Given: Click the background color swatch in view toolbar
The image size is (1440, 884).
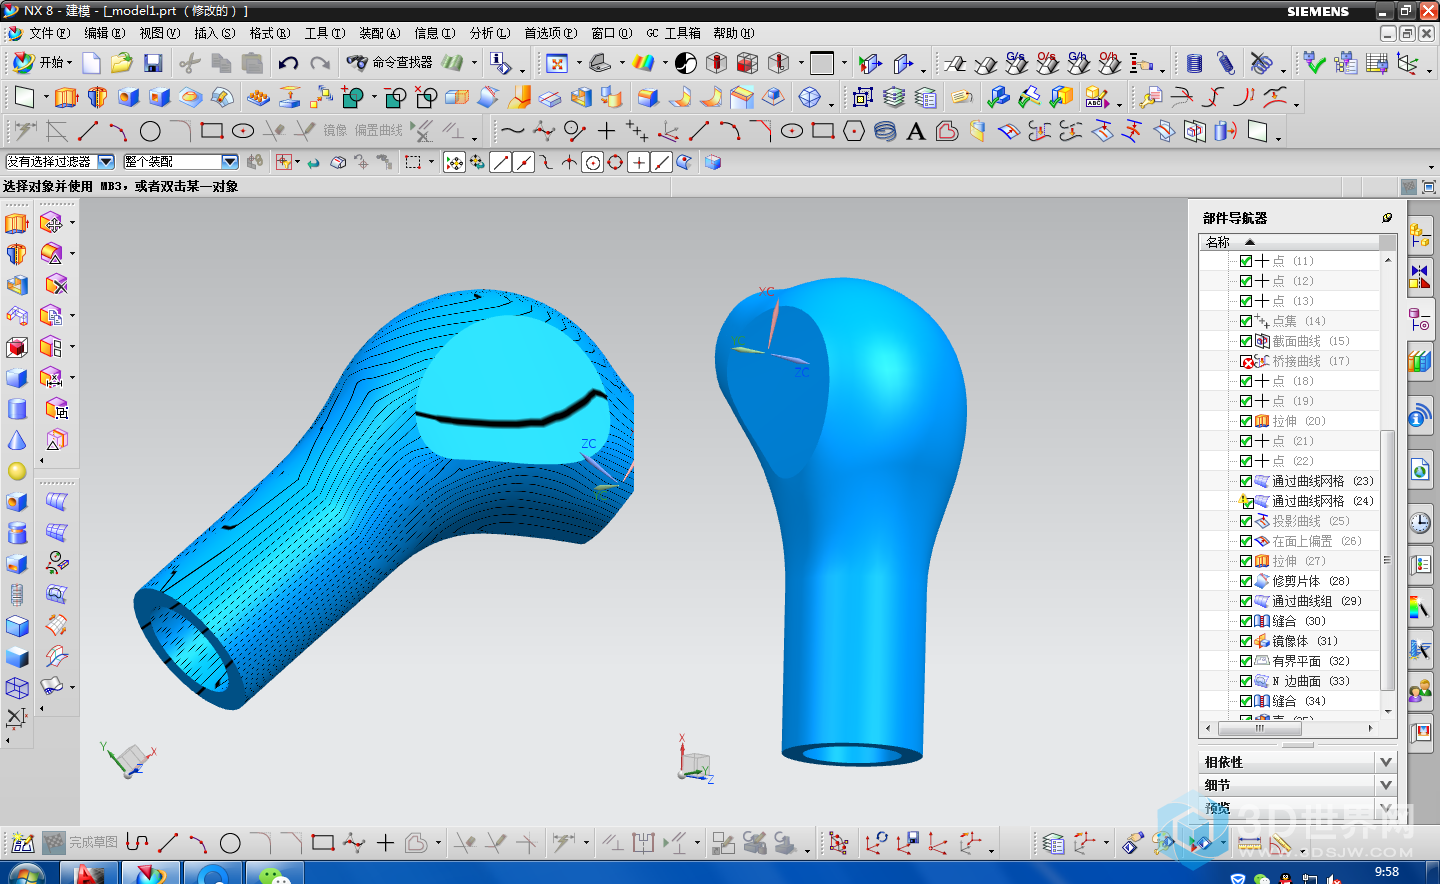Looking at the screenshot, I should [822, 64].
